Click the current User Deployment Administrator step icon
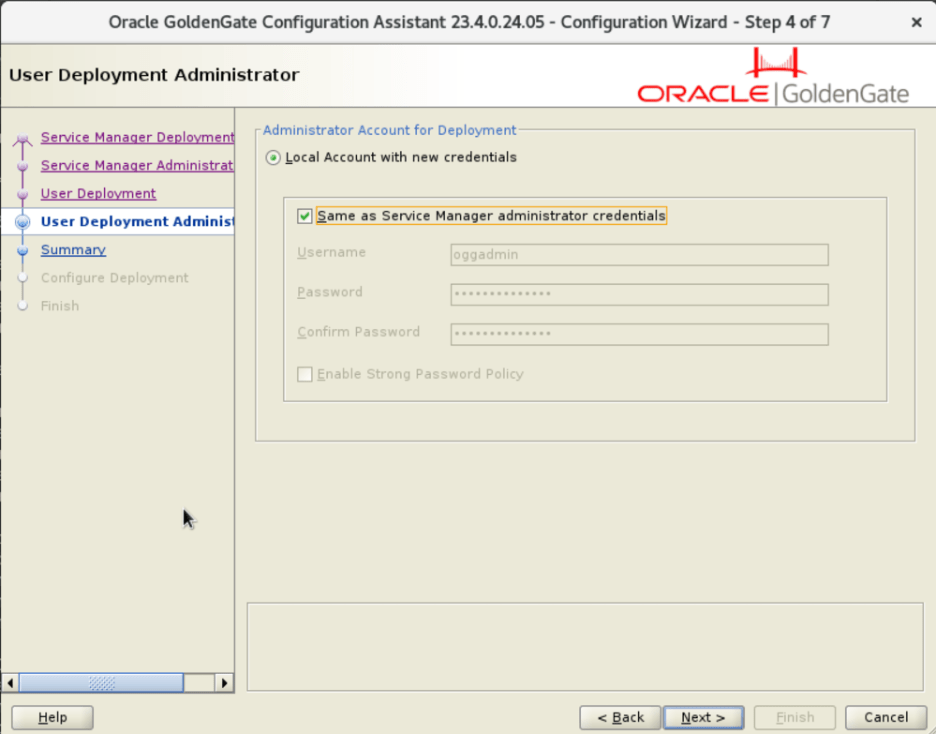The image size is (936, 734). [x=23, y=222]
